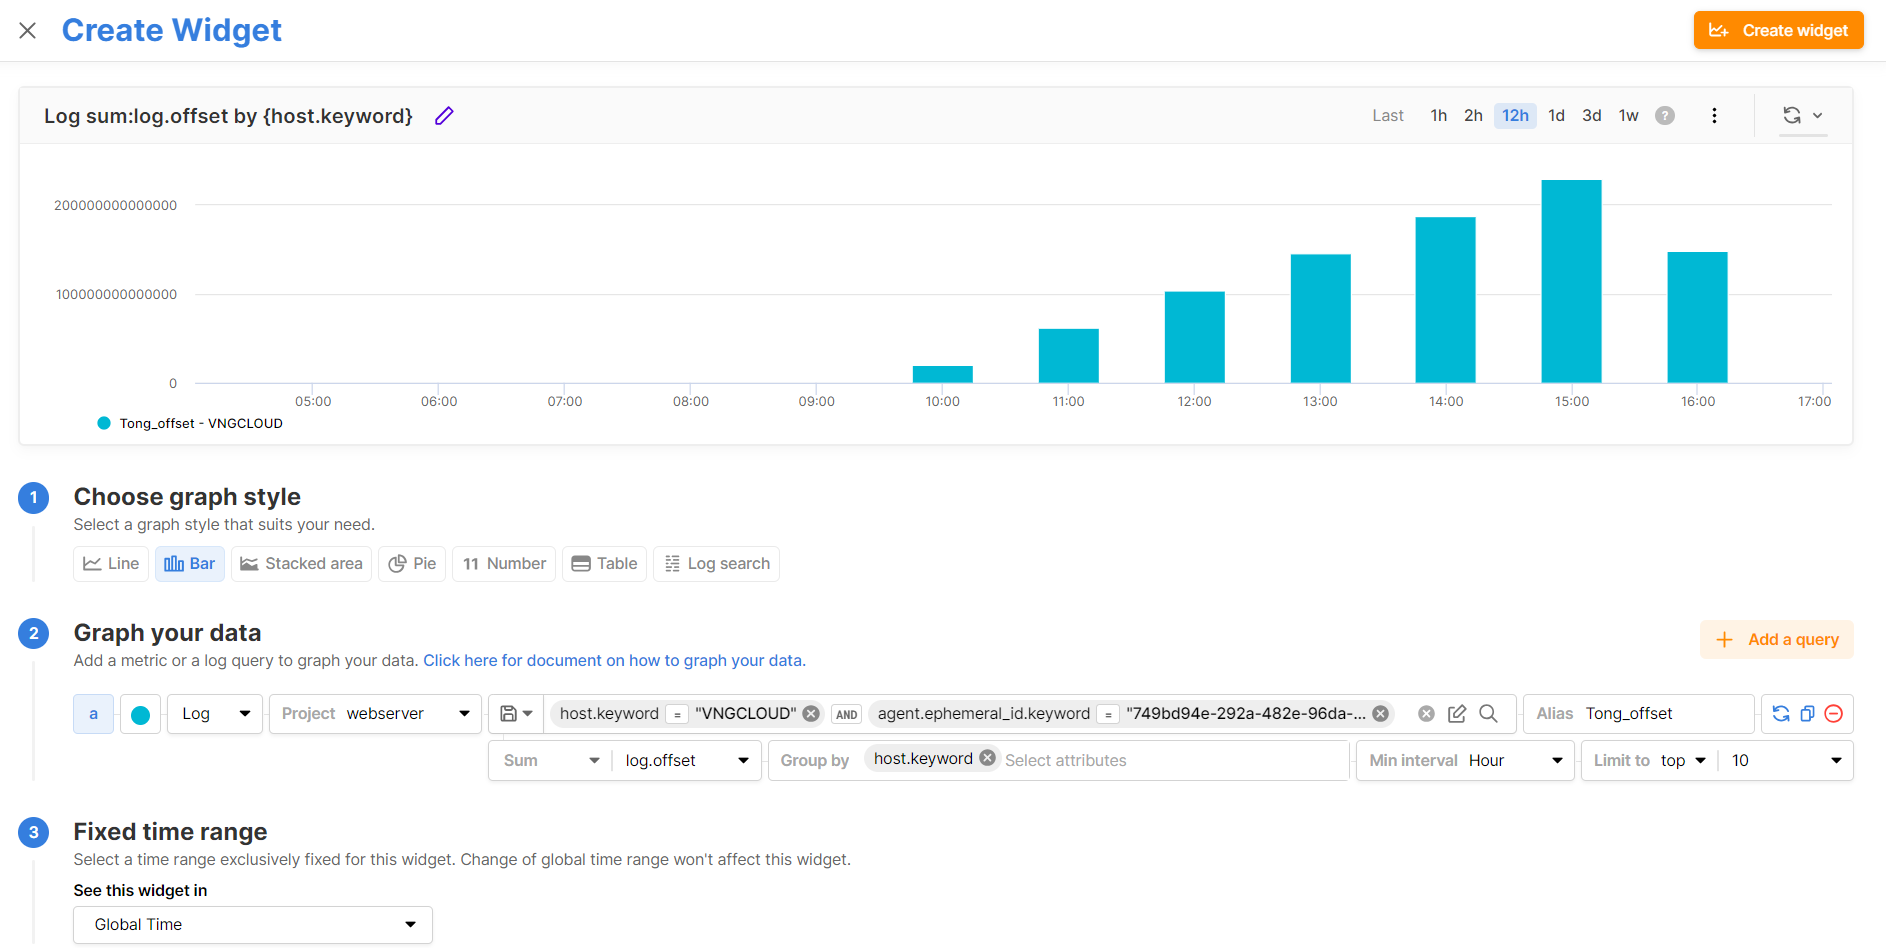This screenshot has width=1886, height=948.
Task: Duplicate query using the copy icon
Action: tap(1807, 714)
